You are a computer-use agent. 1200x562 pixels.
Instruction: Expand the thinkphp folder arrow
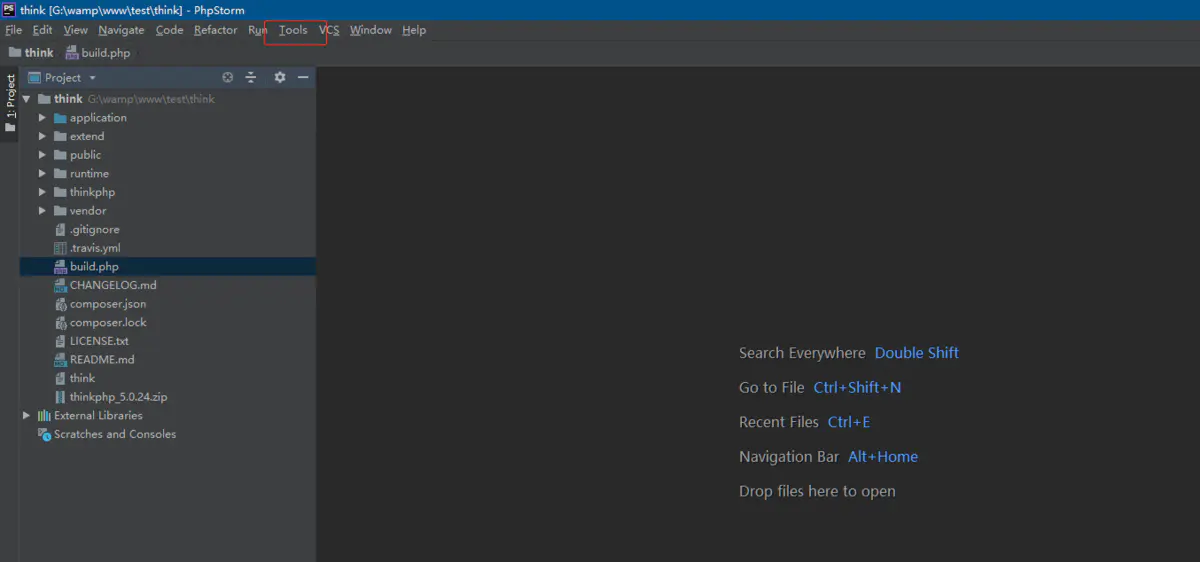click(x=43, y=192)
